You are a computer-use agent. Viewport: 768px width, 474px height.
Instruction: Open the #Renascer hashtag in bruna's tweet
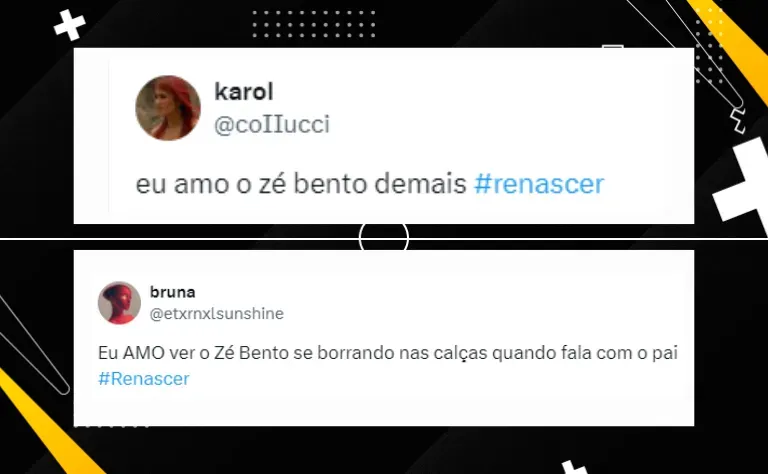(x=144, y=379)
